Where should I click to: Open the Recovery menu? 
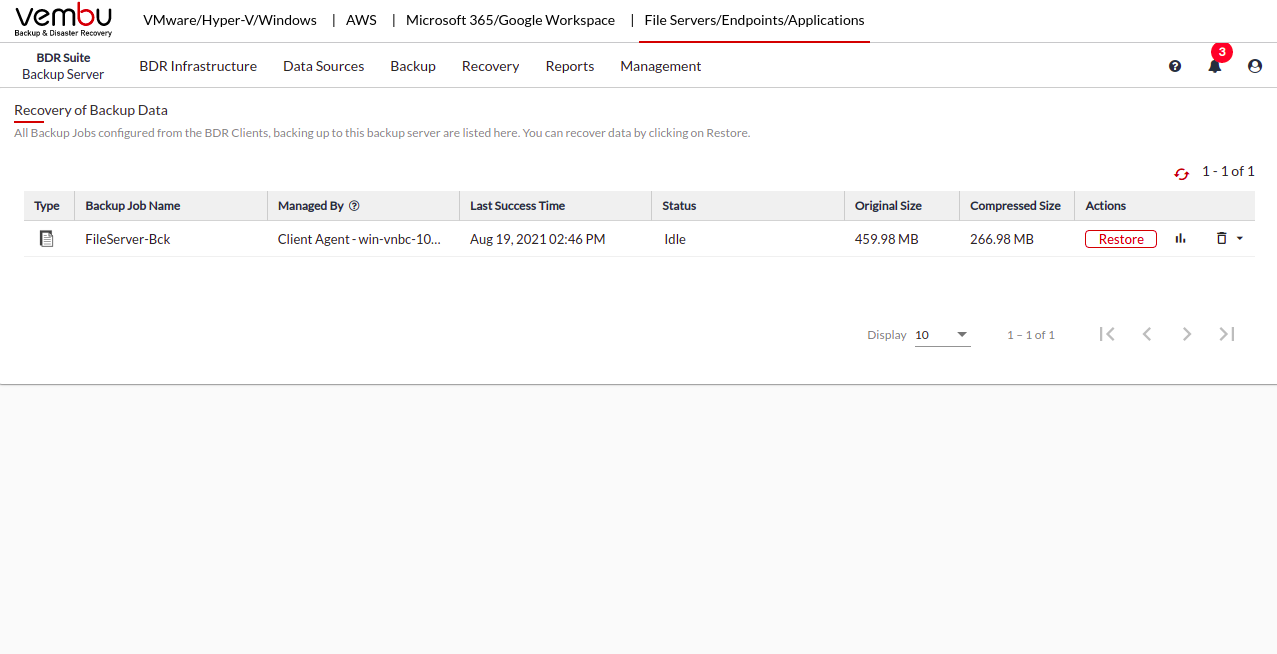click(x=490, y=66)
